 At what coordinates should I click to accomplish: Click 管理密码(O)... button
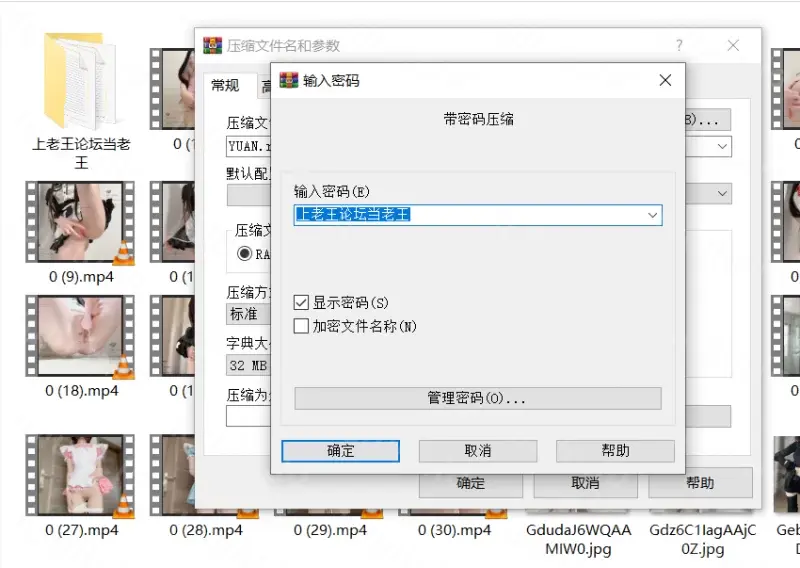[478, 398]
